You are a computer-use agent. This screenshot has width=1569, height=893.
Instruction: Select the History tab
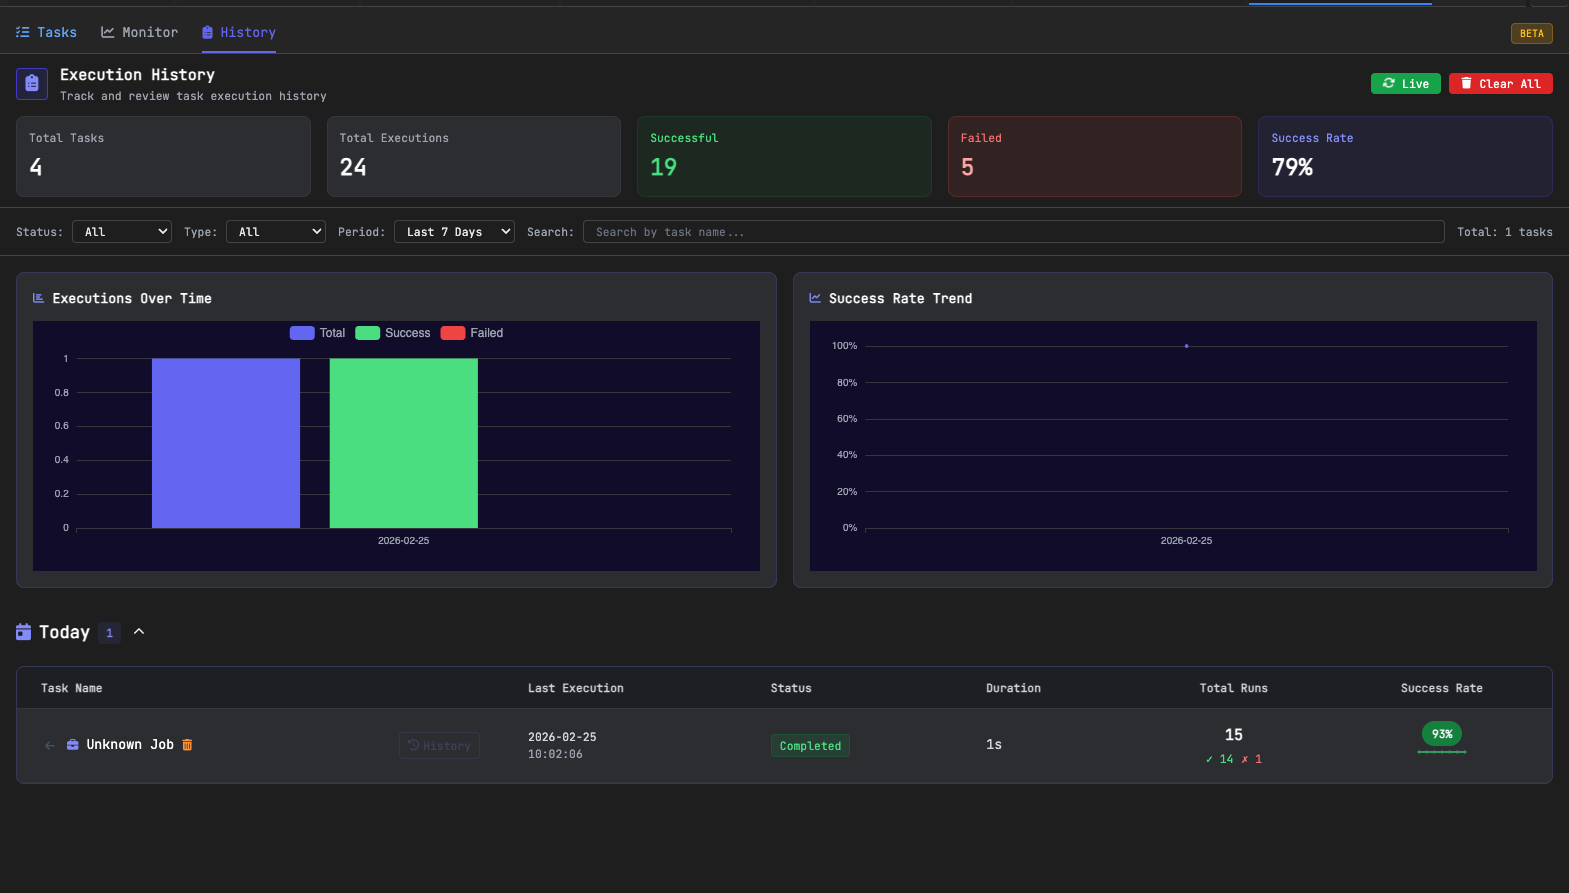pos(239,32)
